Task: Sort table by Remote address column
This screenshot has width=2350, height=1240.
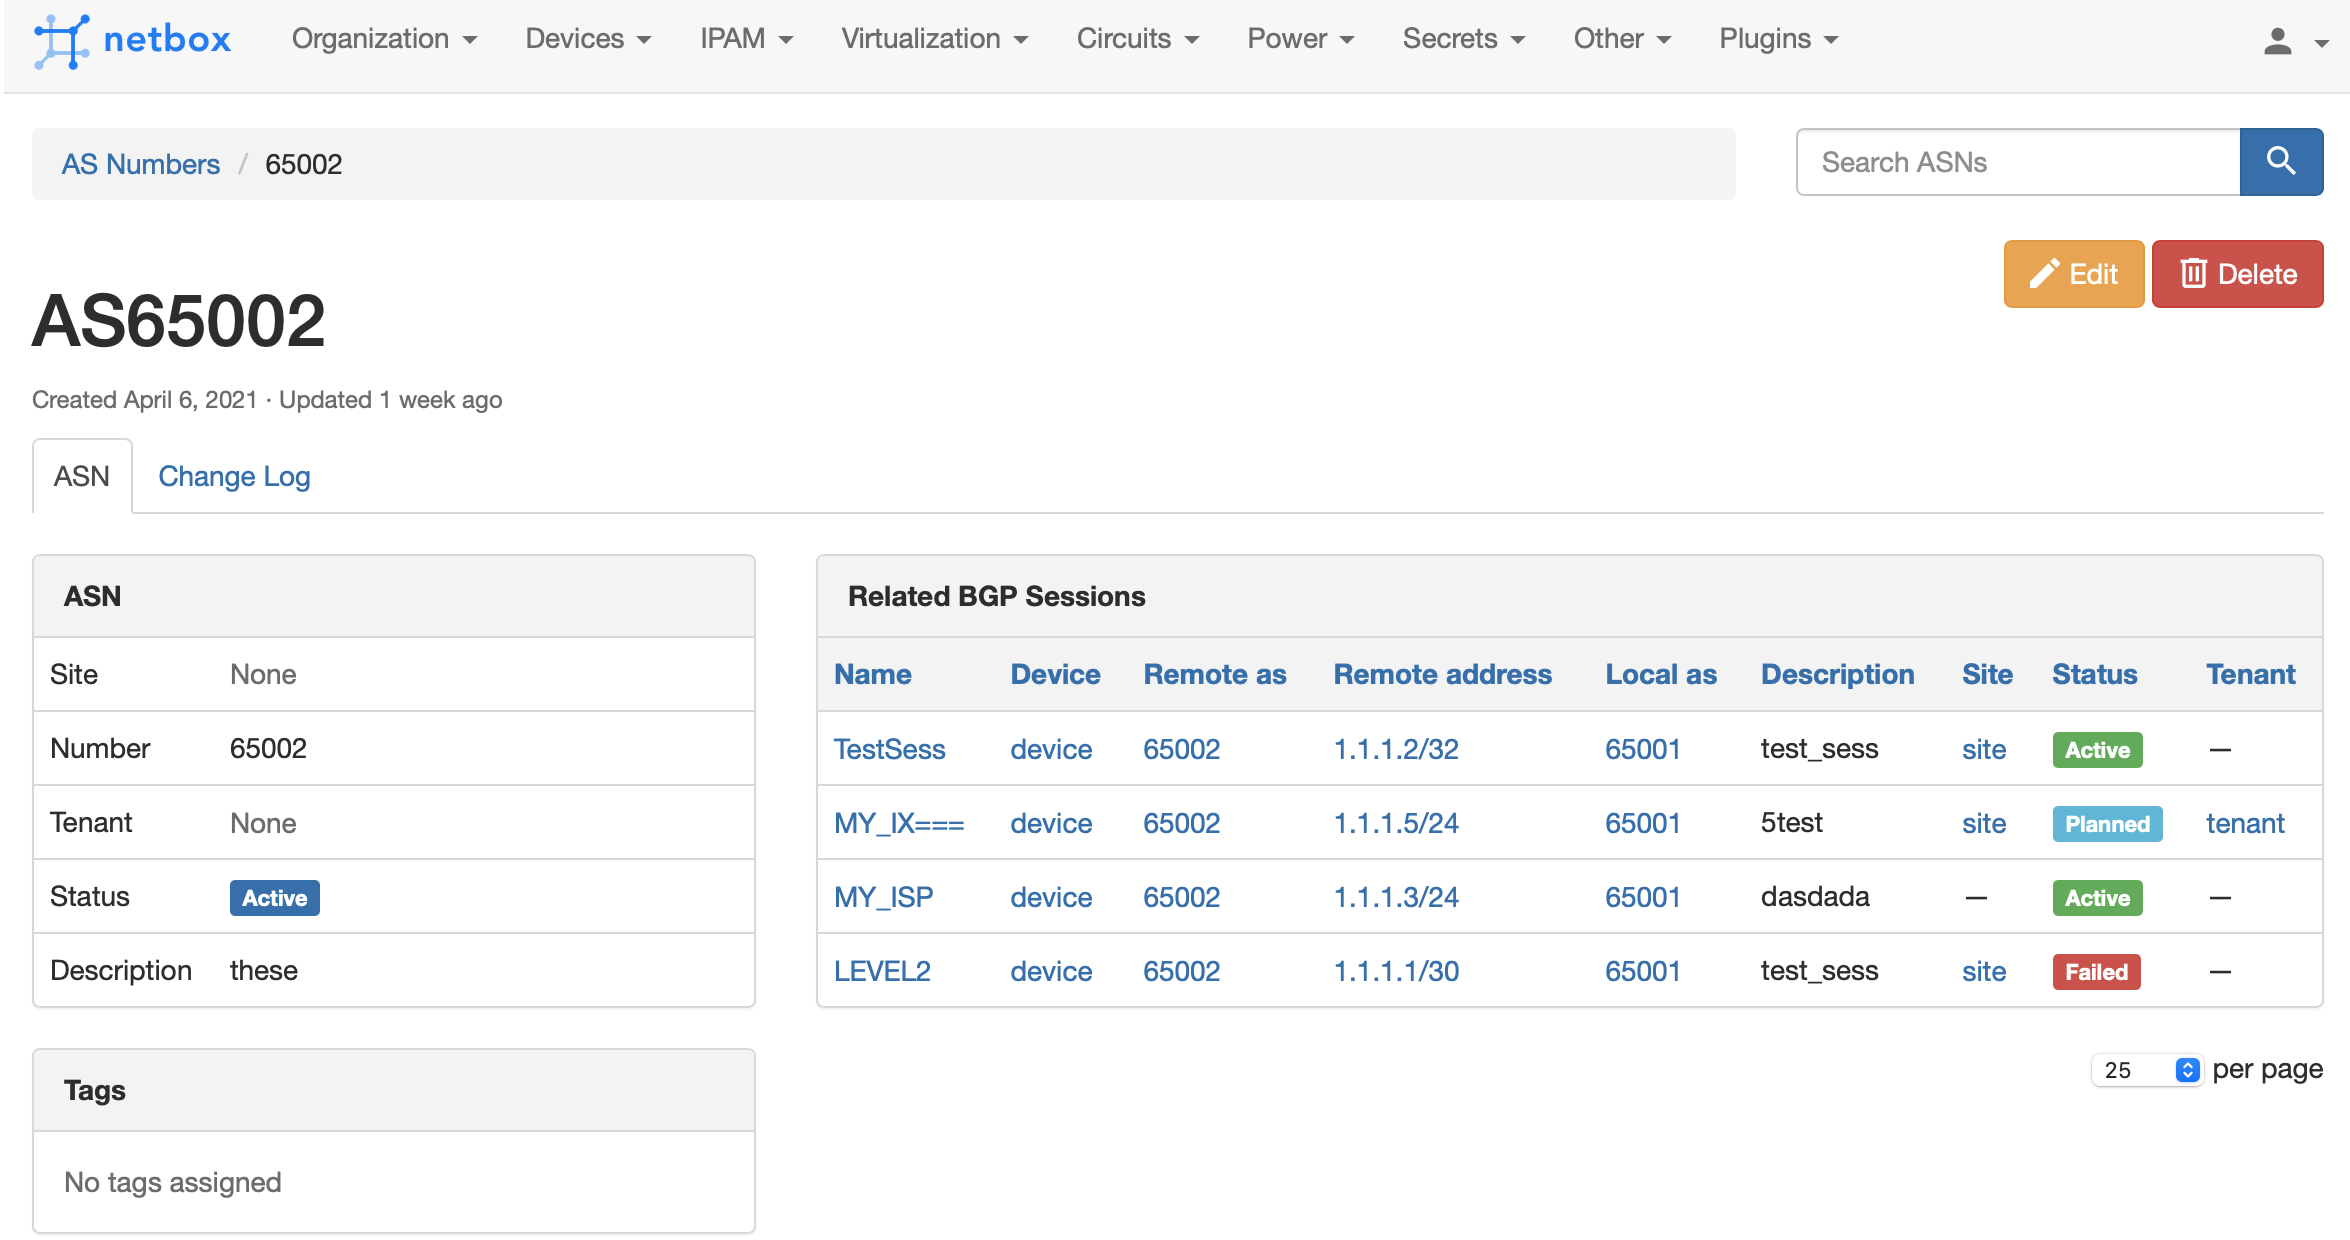Action: pyautogui.click(x=1442, y=674)
